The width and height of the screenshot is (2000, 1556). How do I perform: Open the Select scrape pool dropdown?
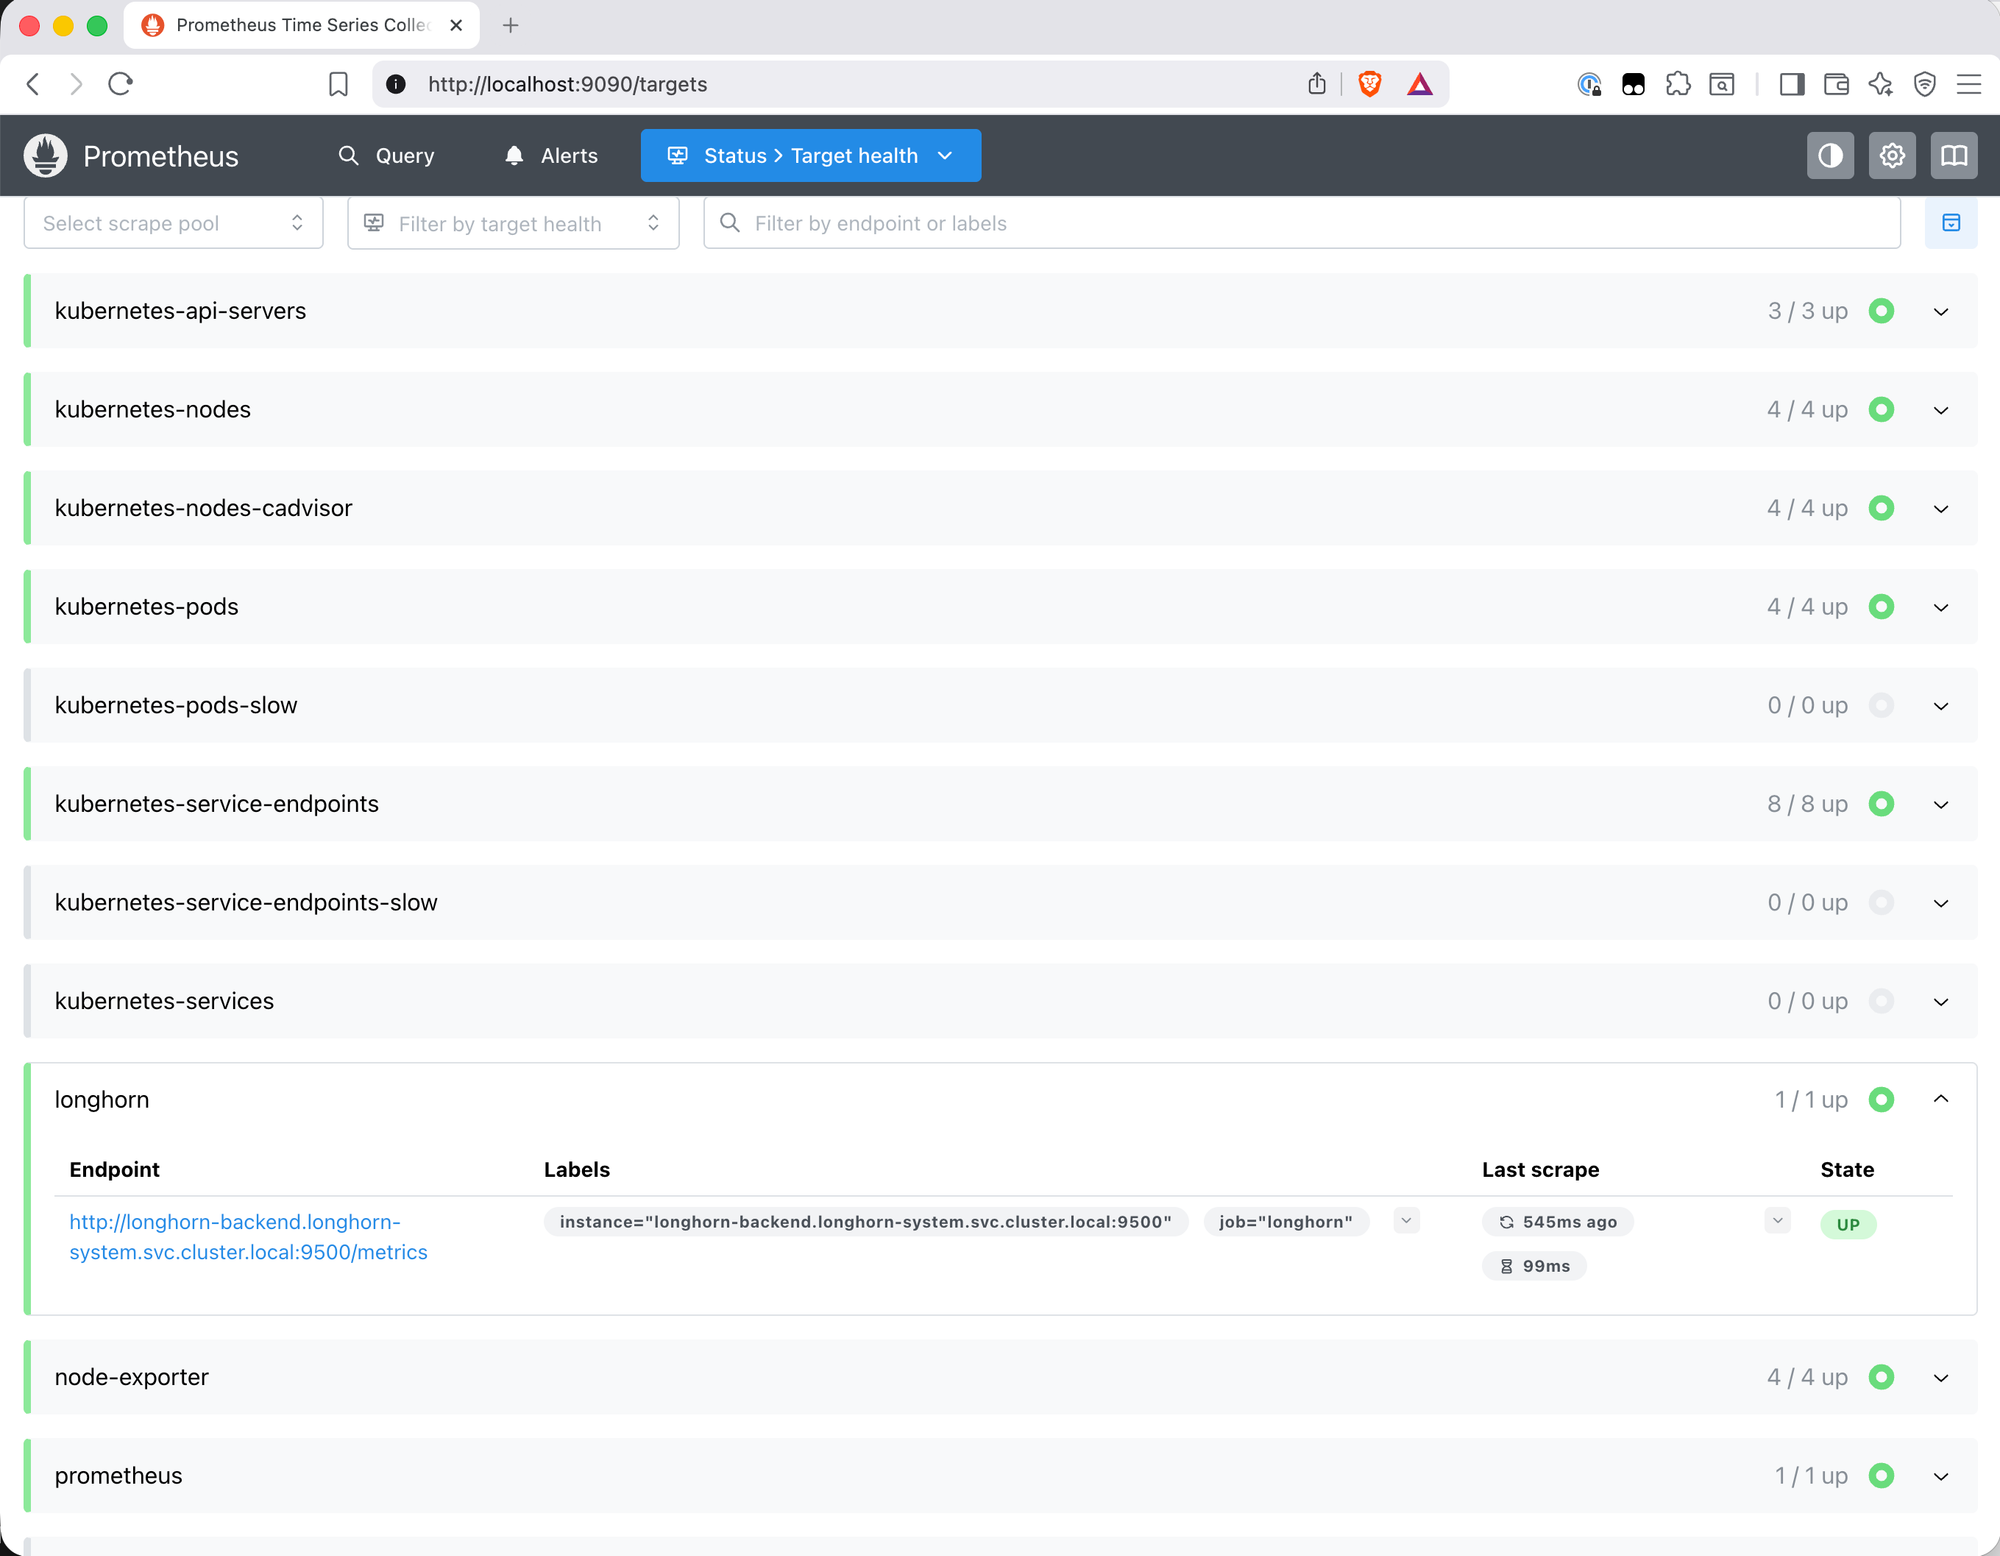tap(172, 222)
